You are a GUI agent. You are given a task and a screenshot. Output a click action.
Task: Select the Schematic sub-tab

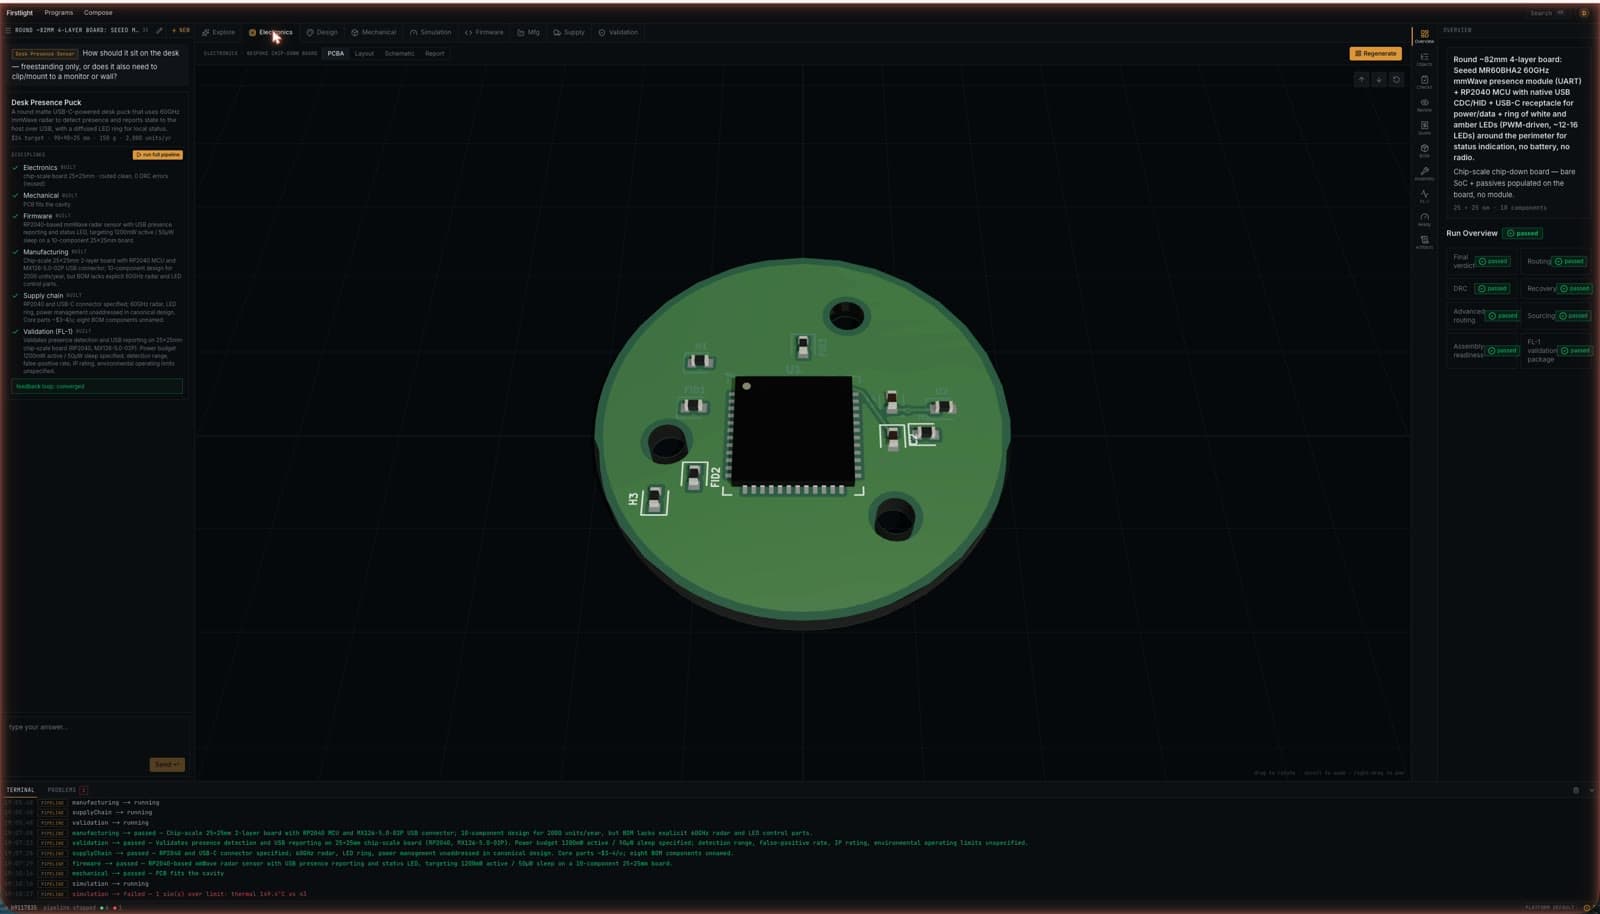coord(399,53)
